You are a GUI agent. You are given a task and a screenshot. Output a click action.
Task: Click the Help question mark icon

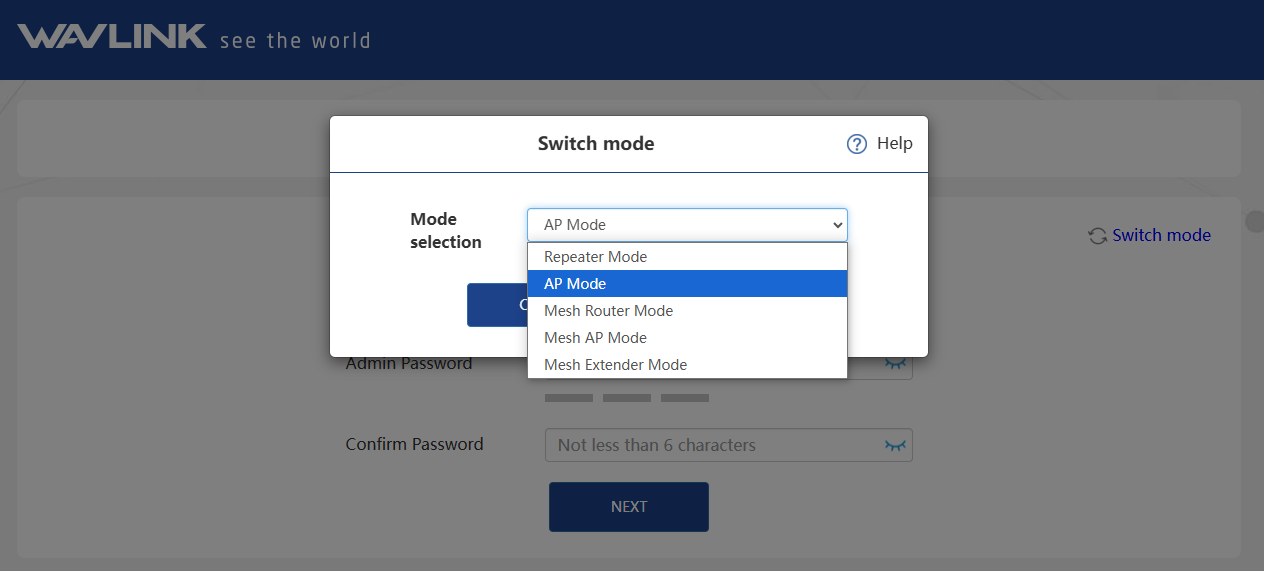point(856,144)
